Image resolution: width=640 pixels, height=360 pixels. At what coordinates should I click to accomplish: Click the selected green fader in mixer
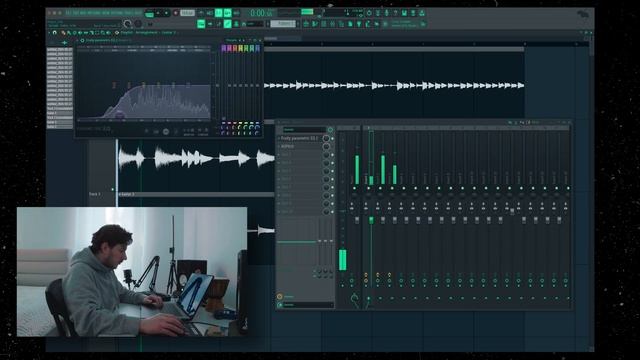[371, 220]
